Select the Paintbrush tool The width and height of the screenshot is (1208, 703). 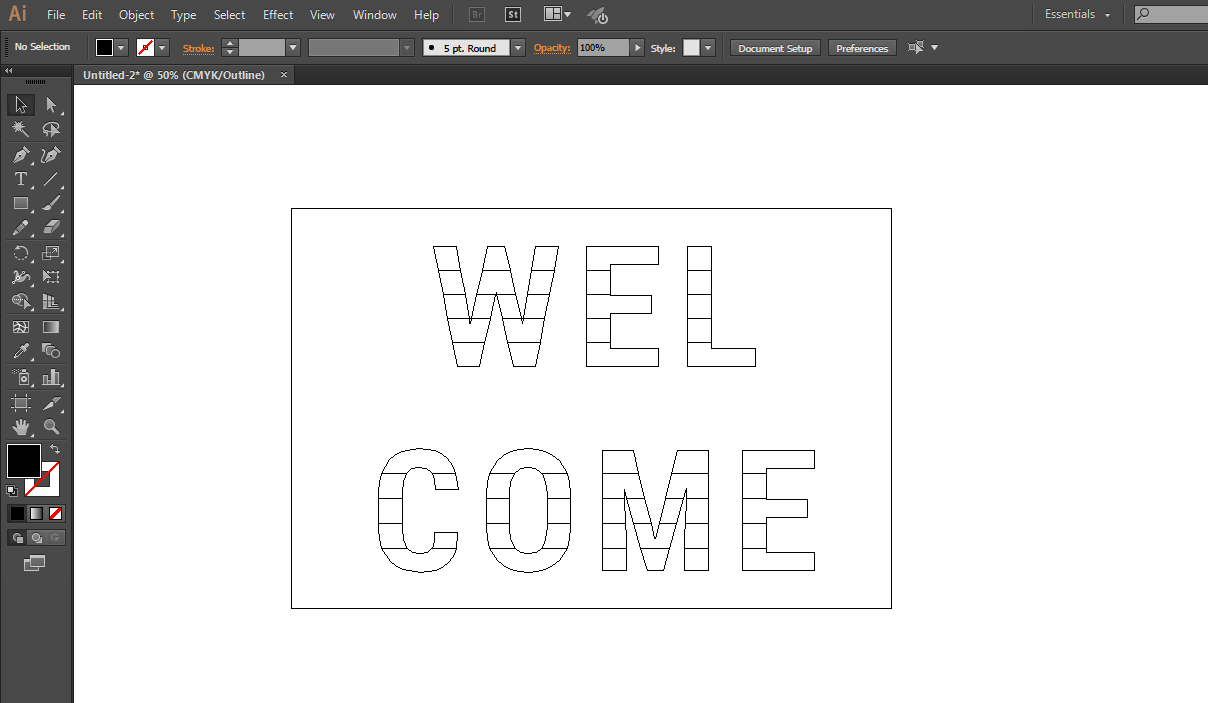pos(51,204)
